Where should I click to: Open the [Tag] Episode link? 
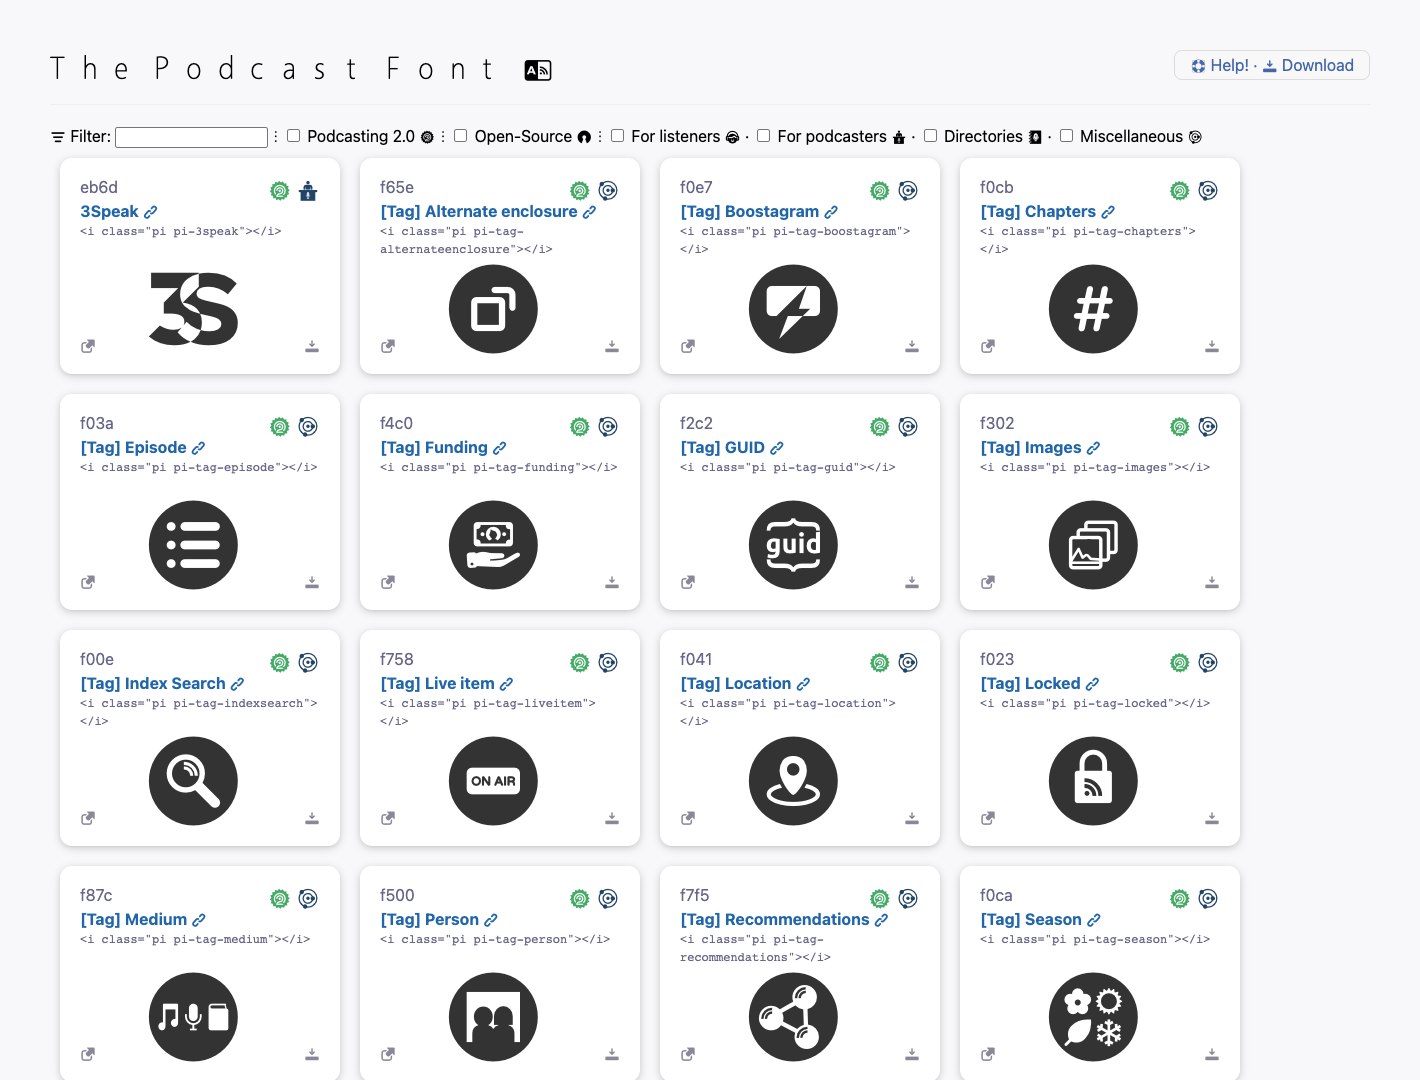133,447
